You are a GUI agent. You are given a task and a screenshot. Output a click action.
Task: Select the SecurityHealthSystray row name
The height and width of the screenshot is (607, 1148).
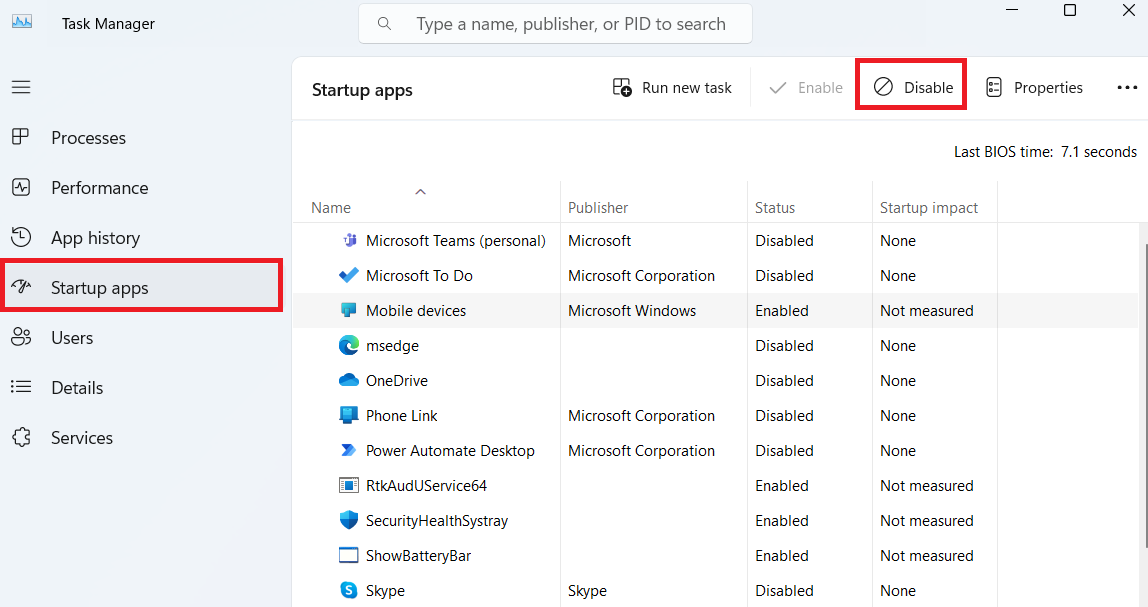pos(436,521)
